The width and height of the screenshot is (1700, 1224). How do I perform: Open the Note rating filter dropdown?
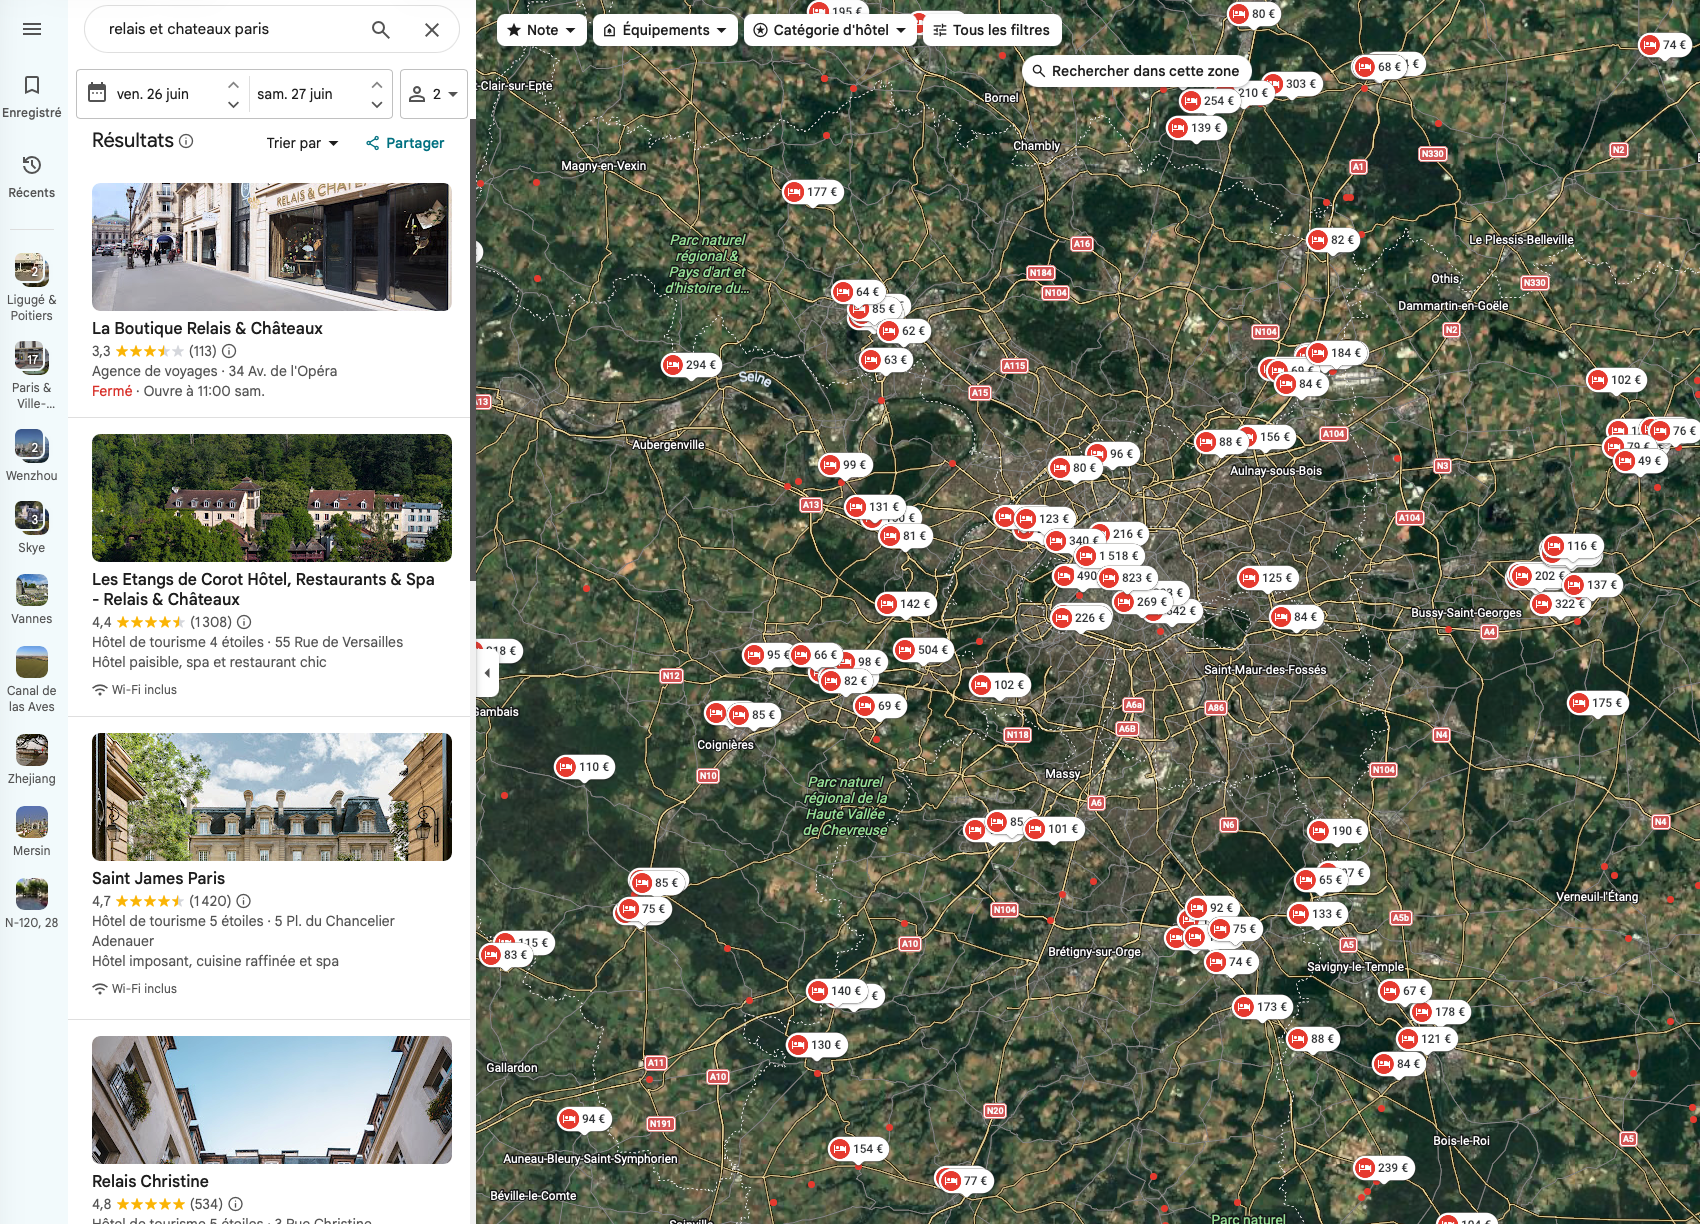point(542,30)
